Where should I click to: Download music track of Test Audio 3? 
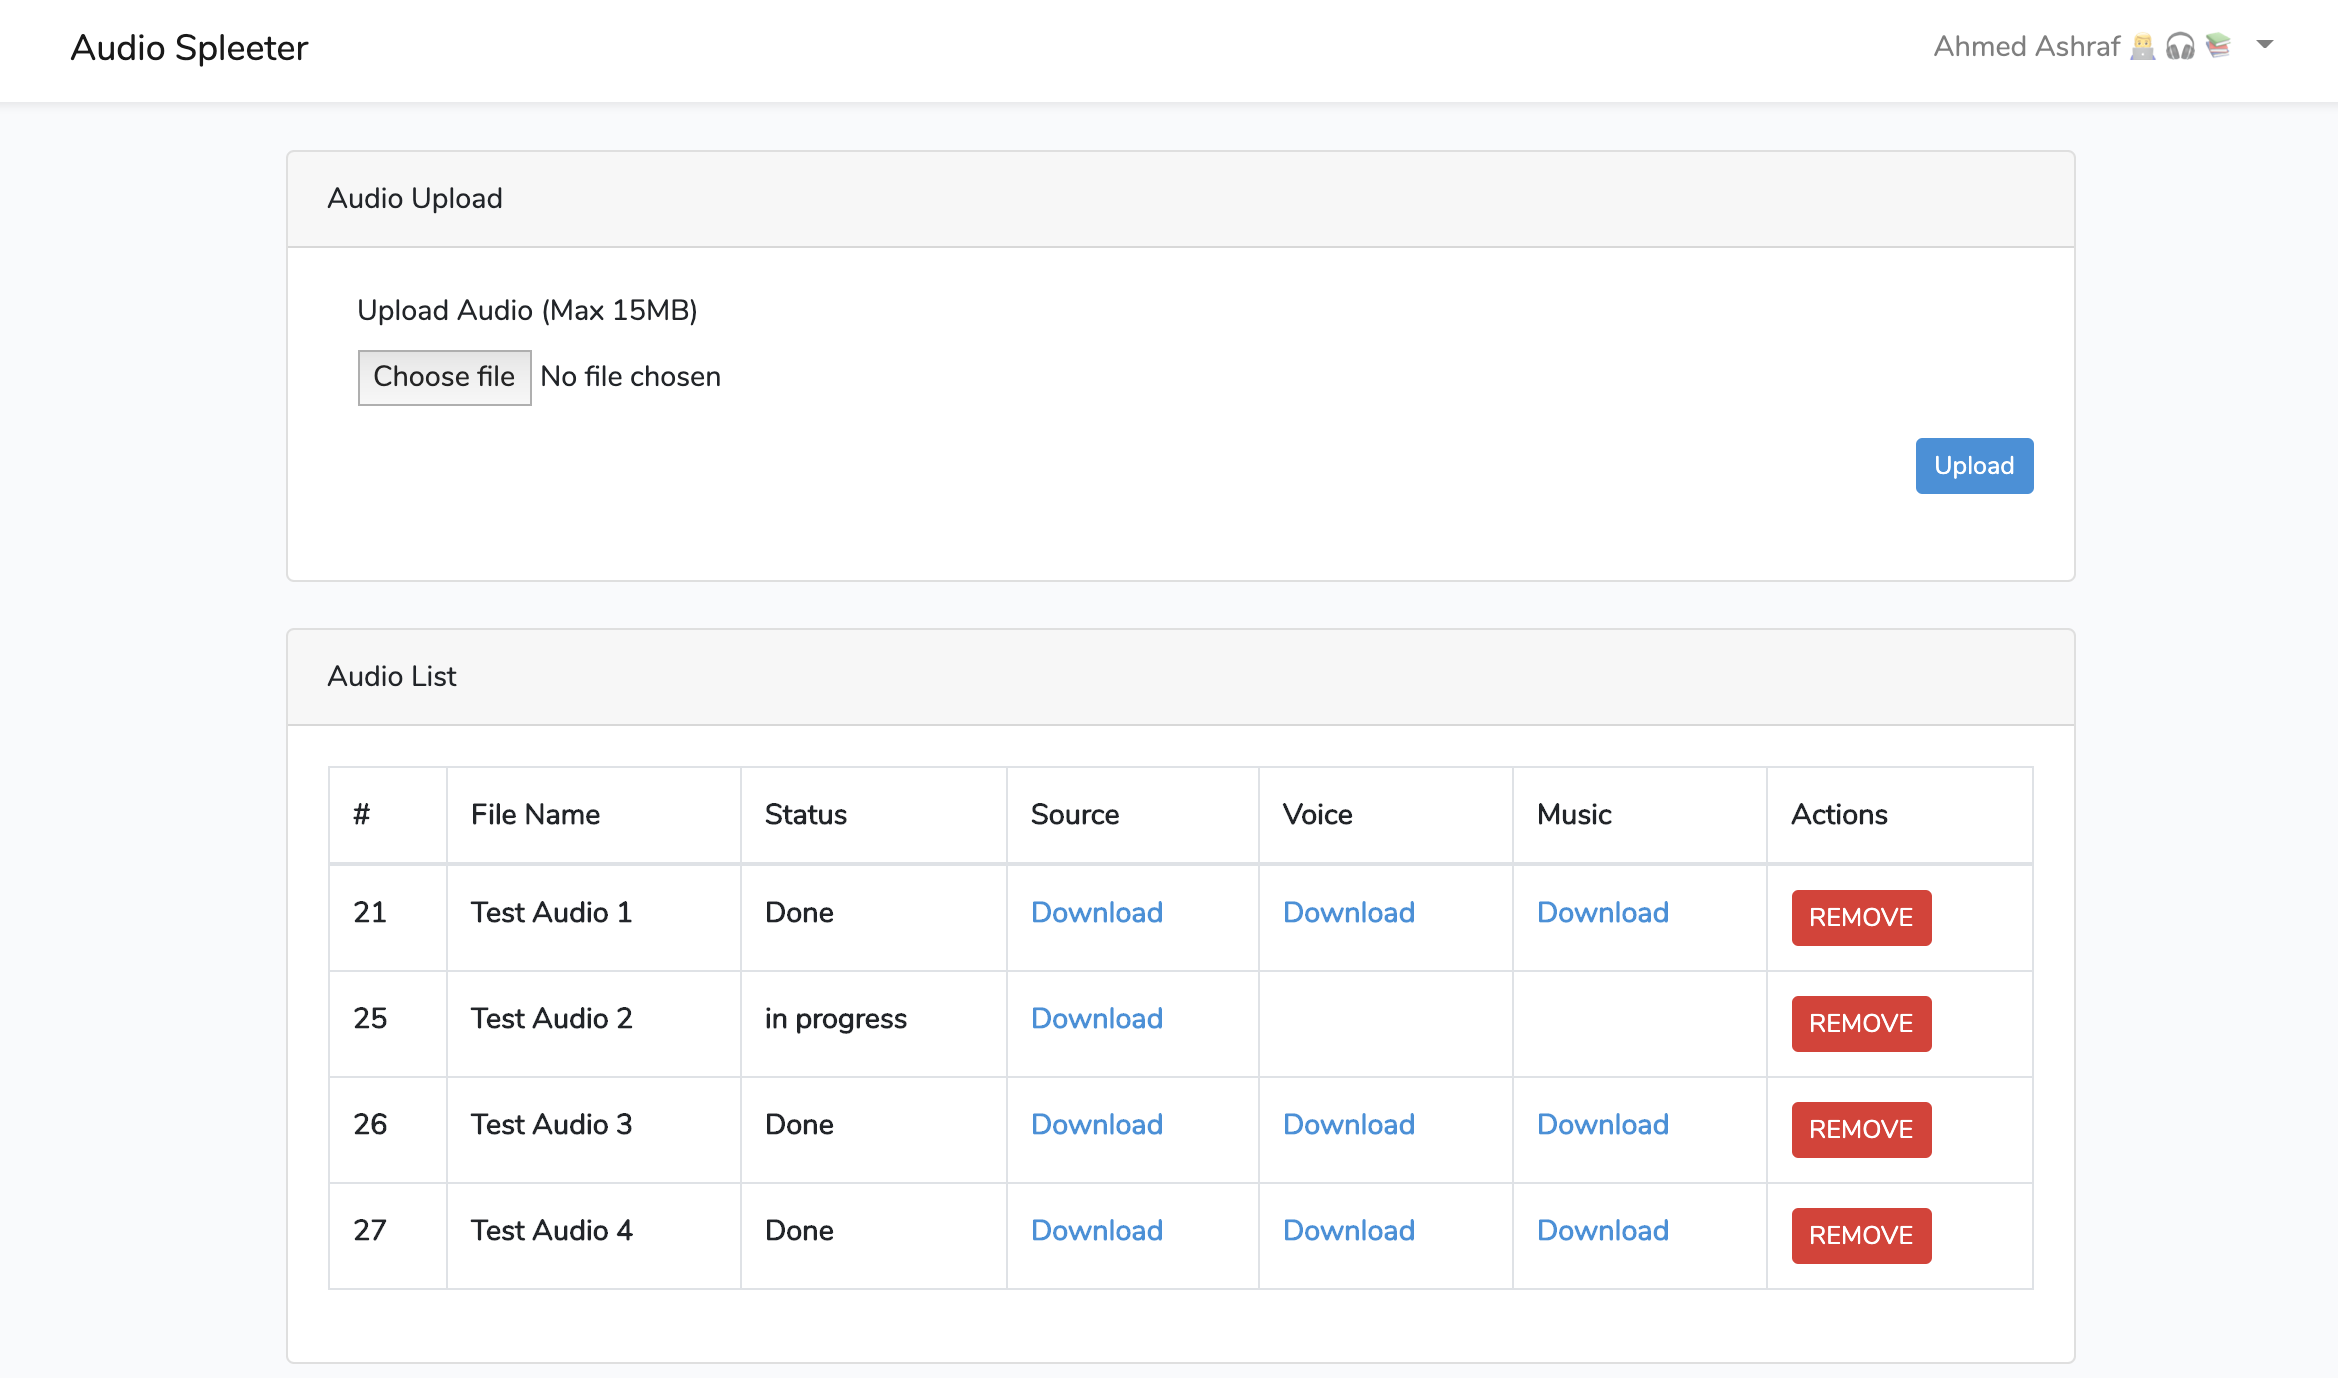coord(1602,1124)
